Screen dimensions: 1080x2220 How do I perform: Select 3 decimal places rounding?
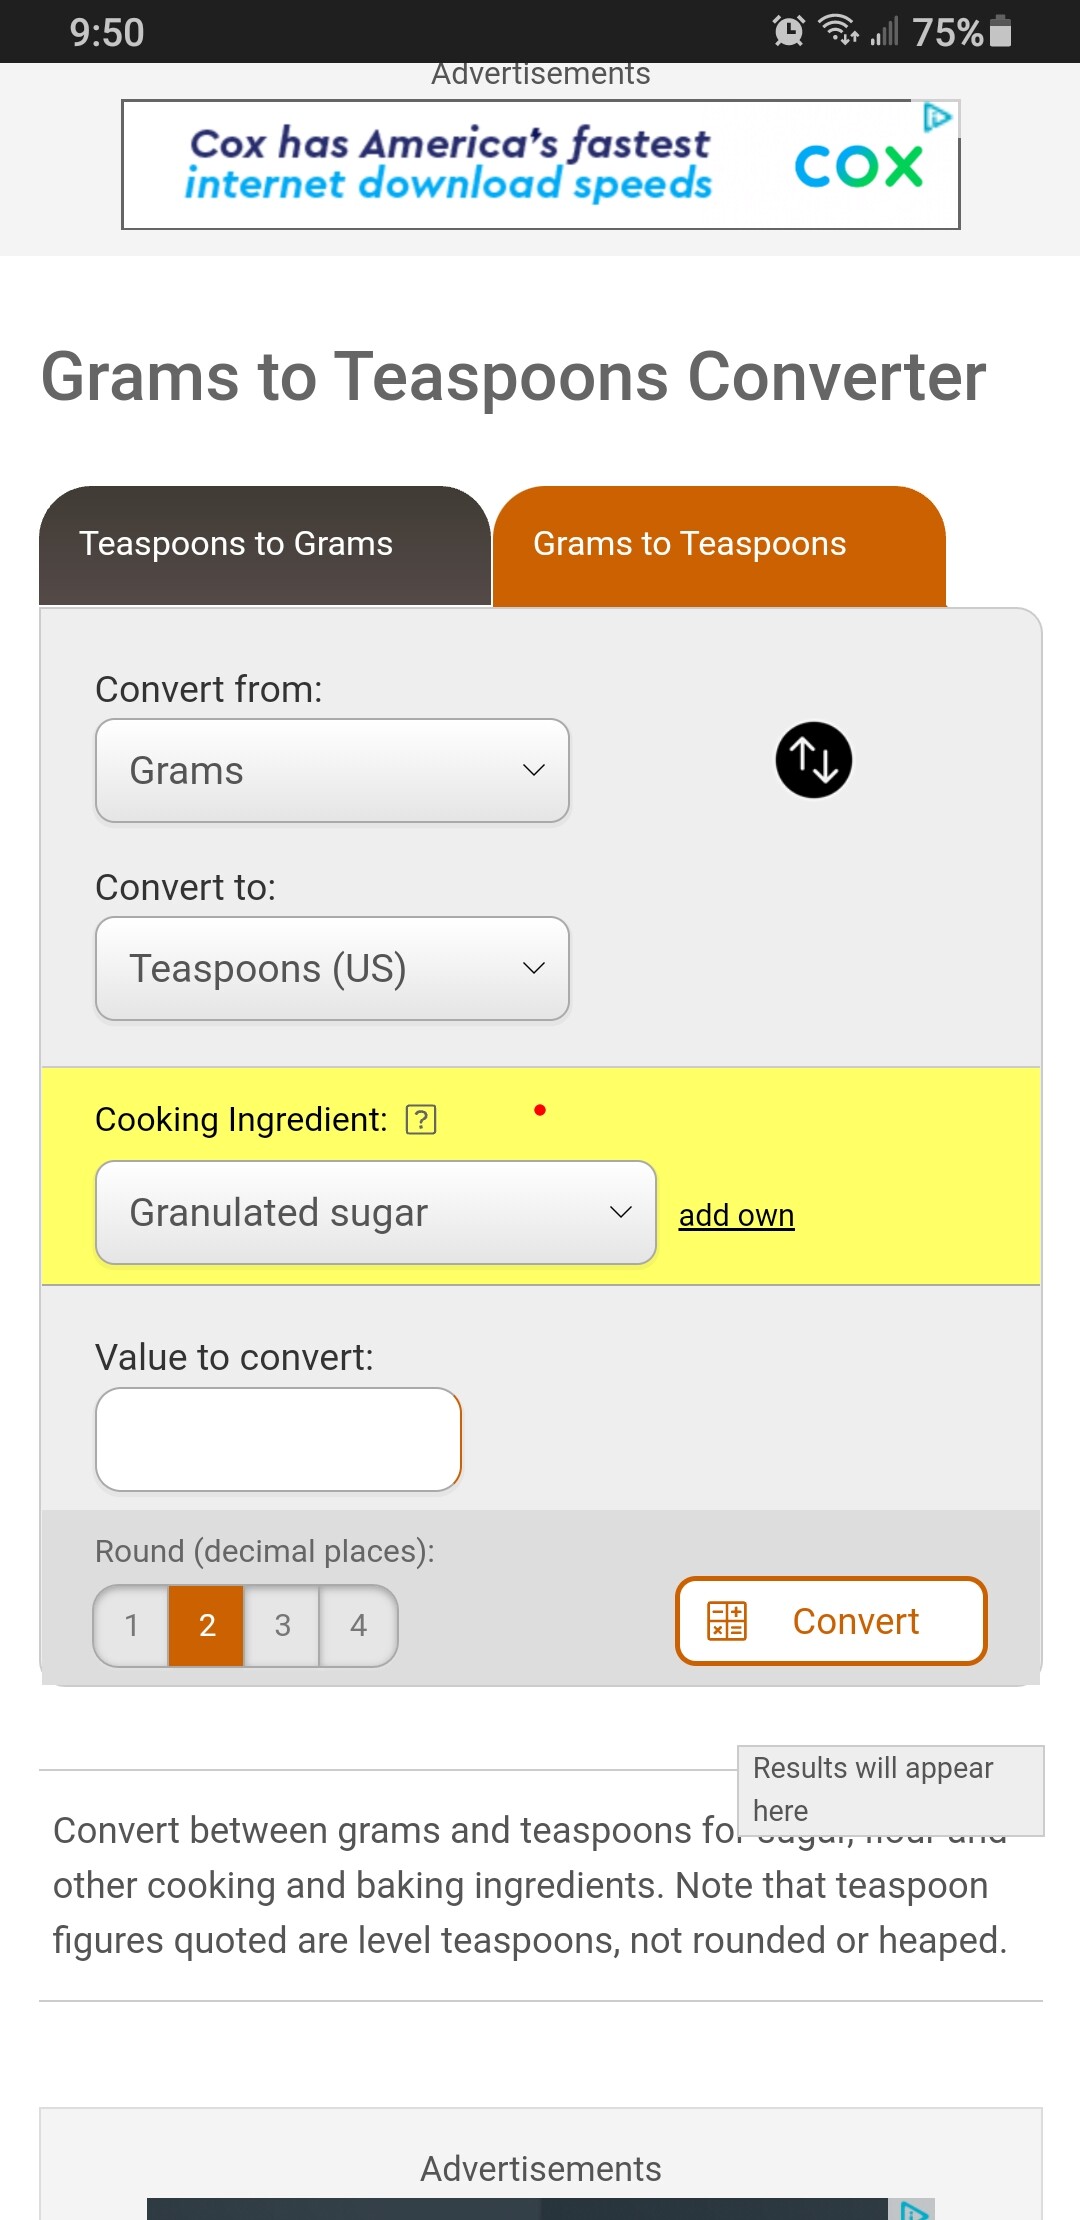tap(282, 1625)
